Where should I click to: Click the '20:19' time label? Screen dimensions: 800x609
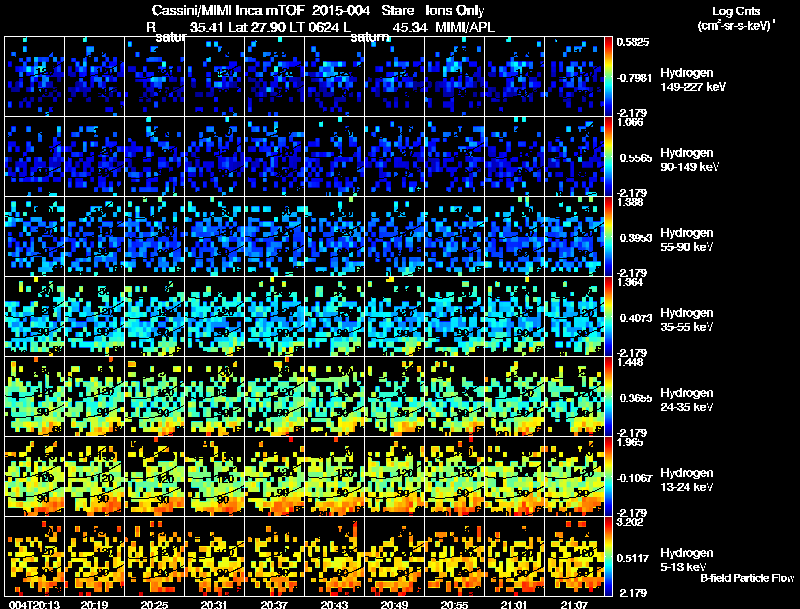click(95, 604)
